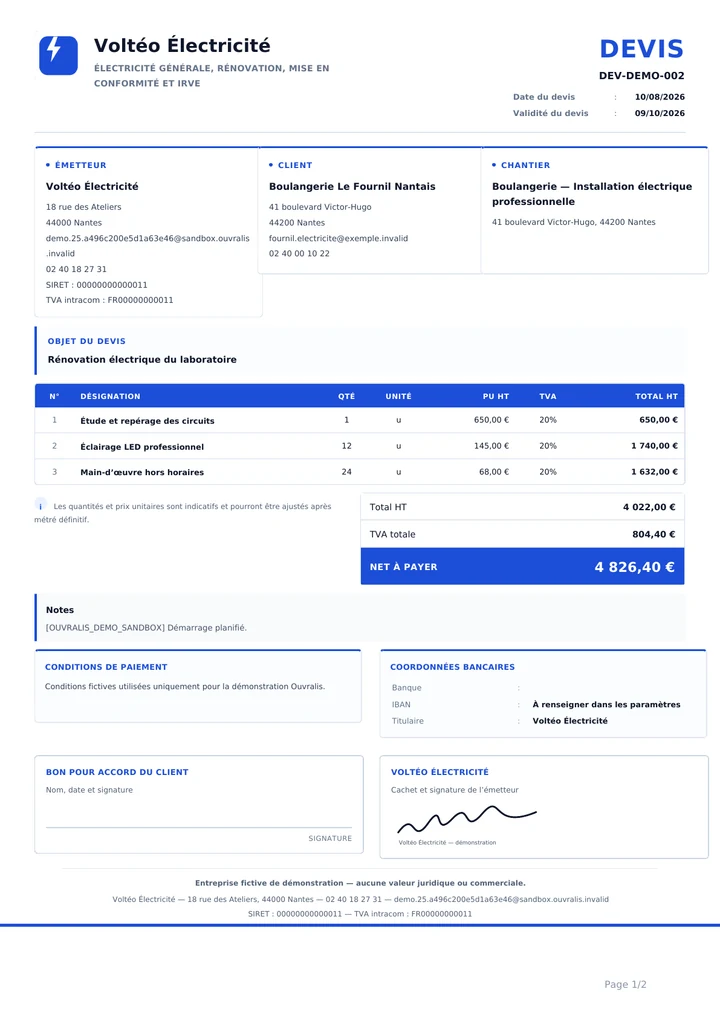Click the BON POUR ACCORD DU CLIENT heading
The image size is (720, 1018).
(x=117, y=772)
